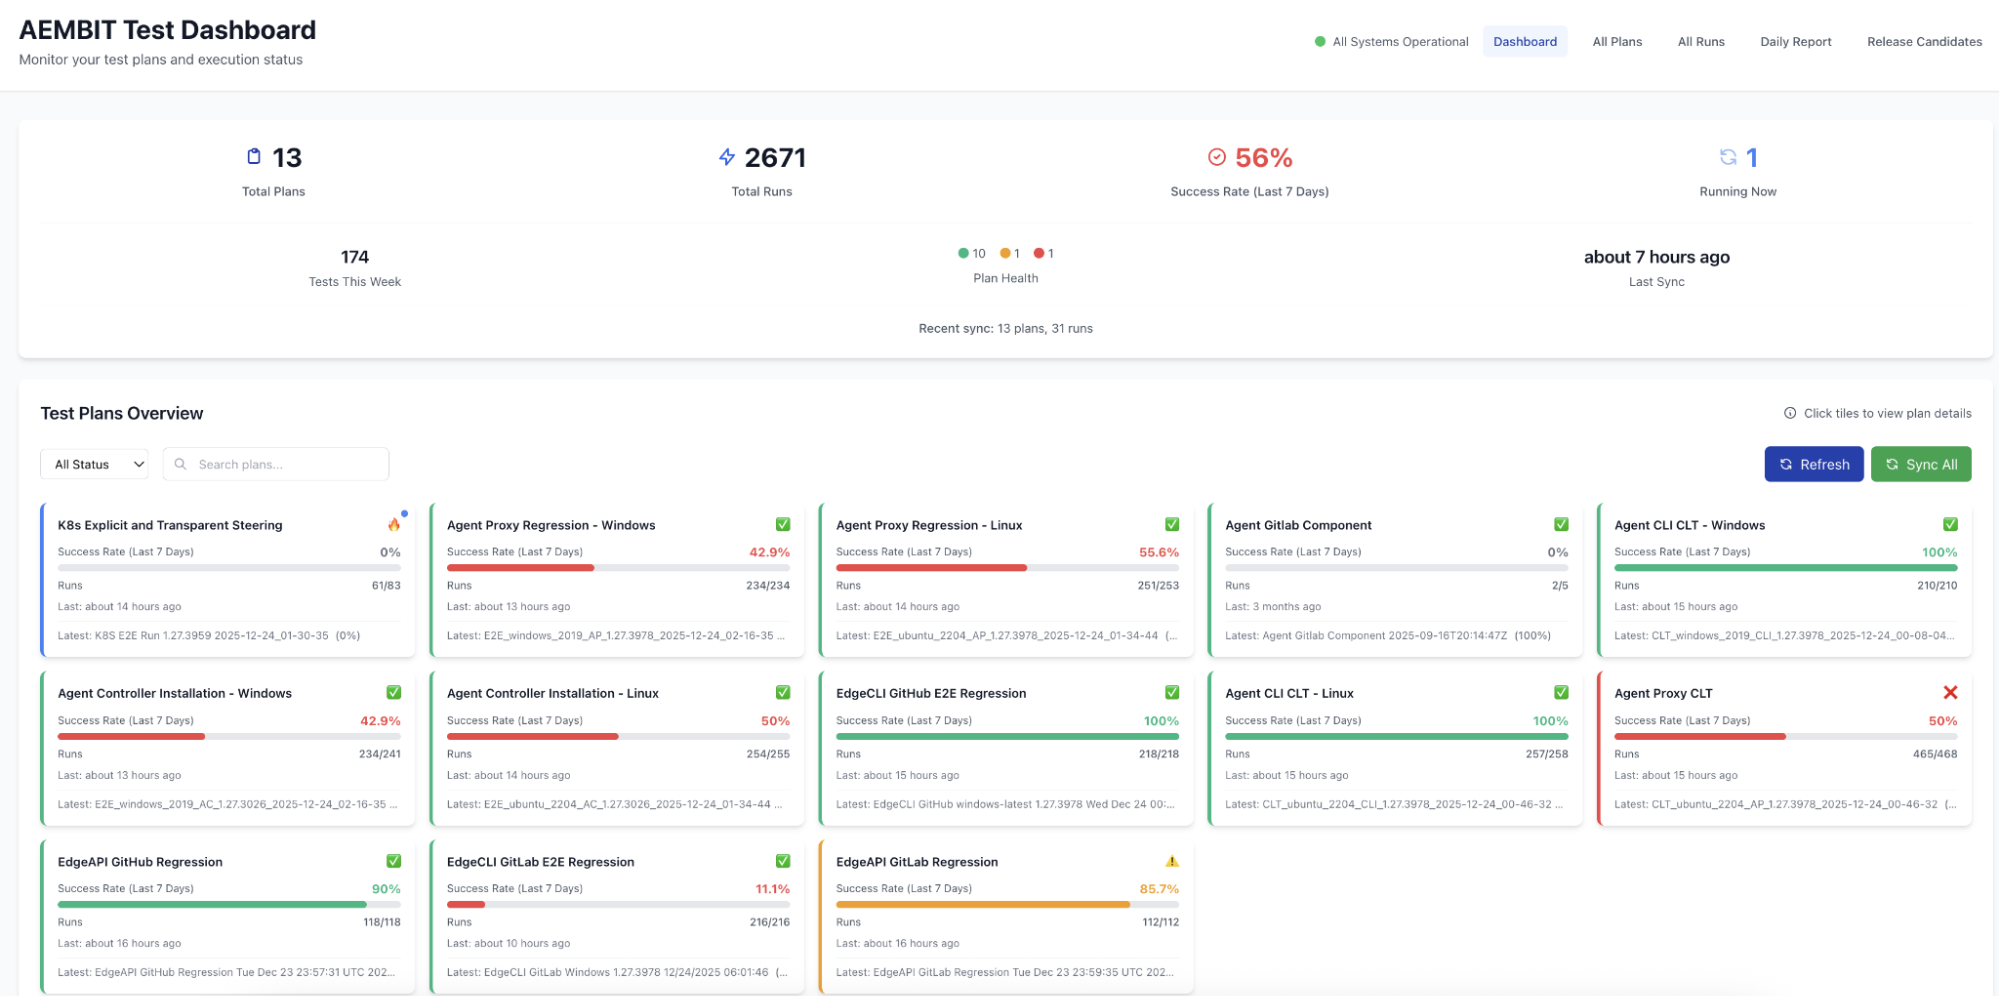Click the lightning bolt Total Runs icon
Viewport: 1999px width, 996px height.
(x=727, y=157)
